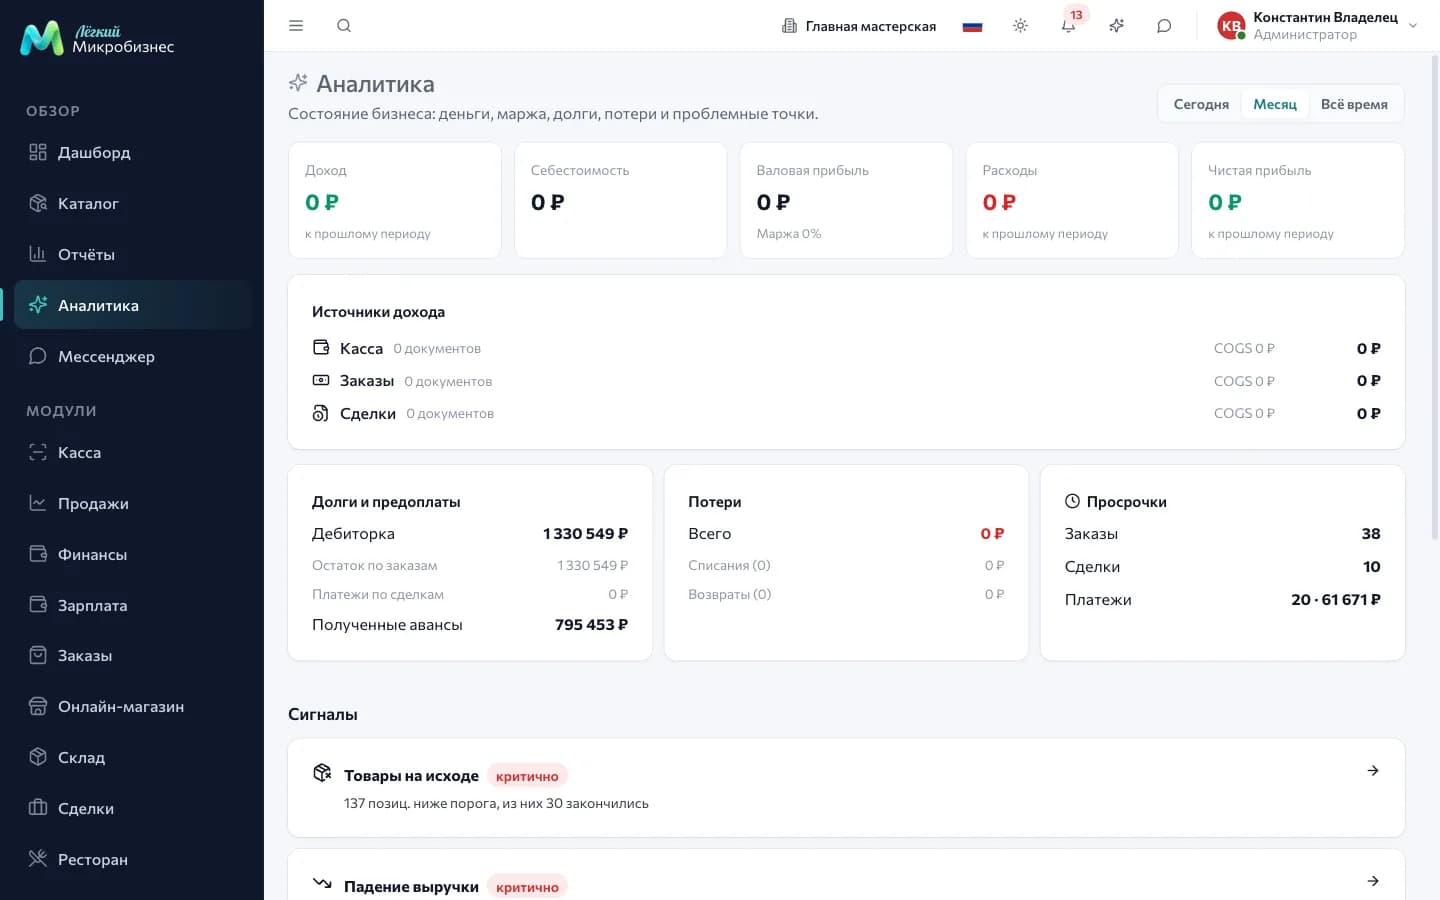The image size is (1440, 900).
Task: Select Аналитика in the sidebar
Action: (x=132, y=305)
